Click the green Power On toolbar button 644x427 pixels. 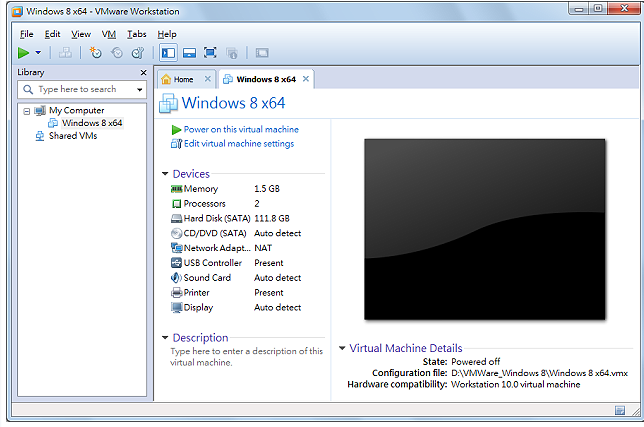pos(23,53)
